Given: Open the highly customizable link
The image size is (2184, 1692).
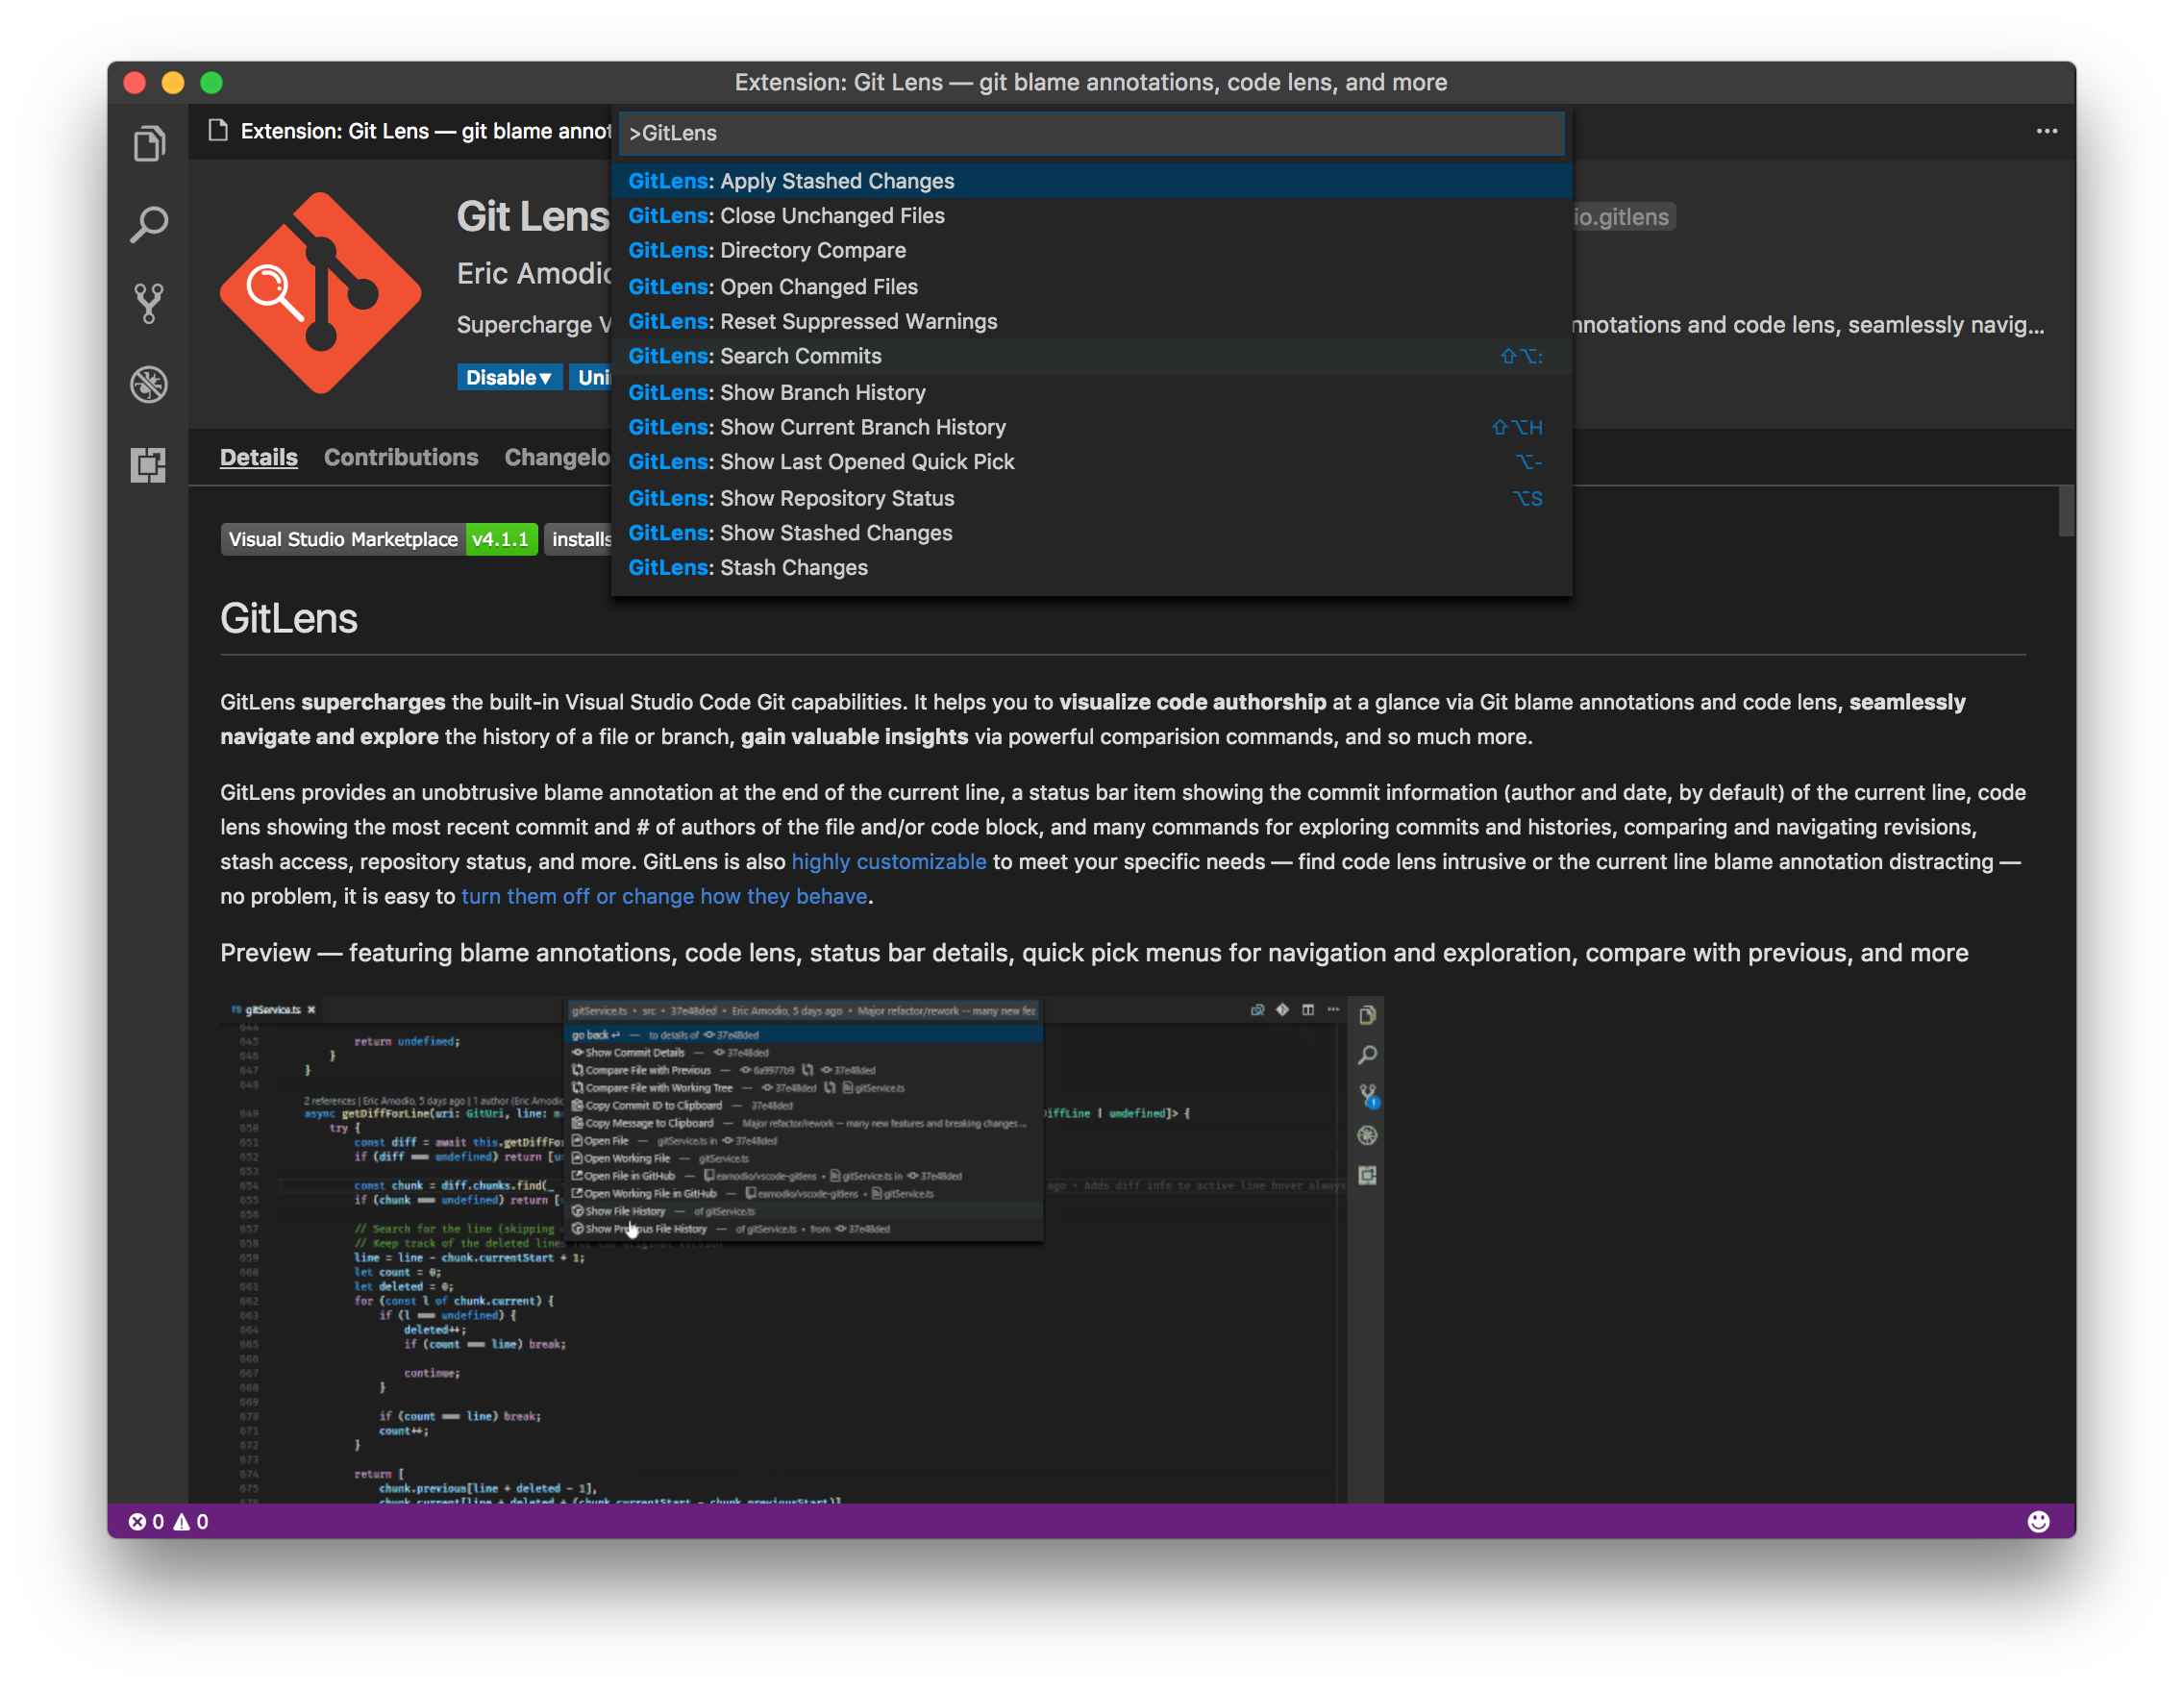Looking at the screenshot, I should tap(889, 861).
